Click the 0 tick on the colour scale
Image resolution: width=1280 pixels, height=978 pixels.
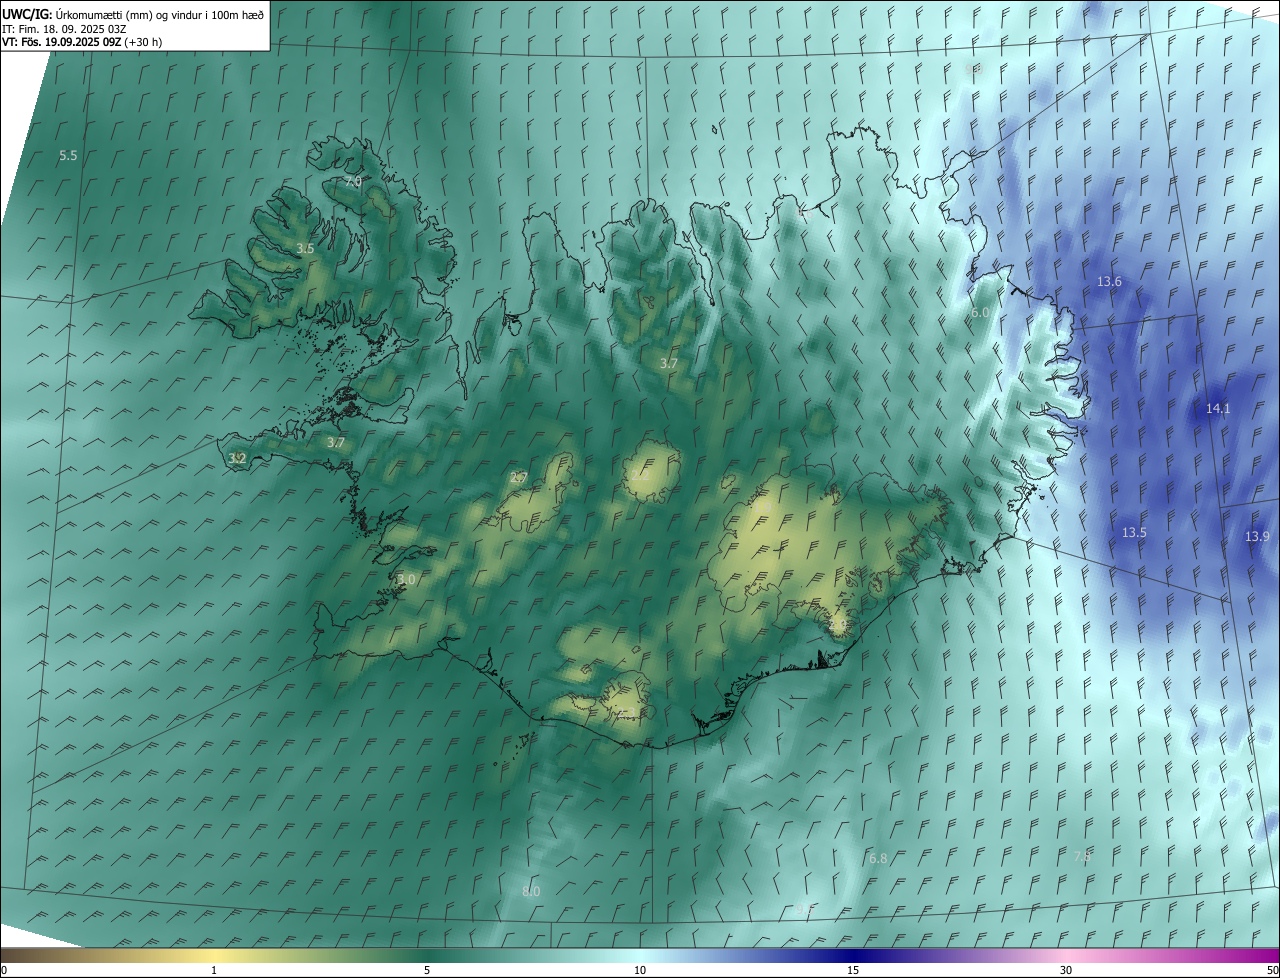click(x=4, y=971)
